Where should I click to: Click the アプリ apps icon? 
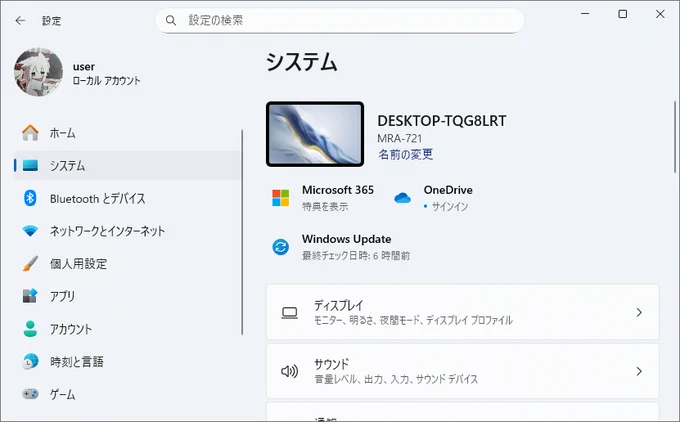(x=30, y=296)
